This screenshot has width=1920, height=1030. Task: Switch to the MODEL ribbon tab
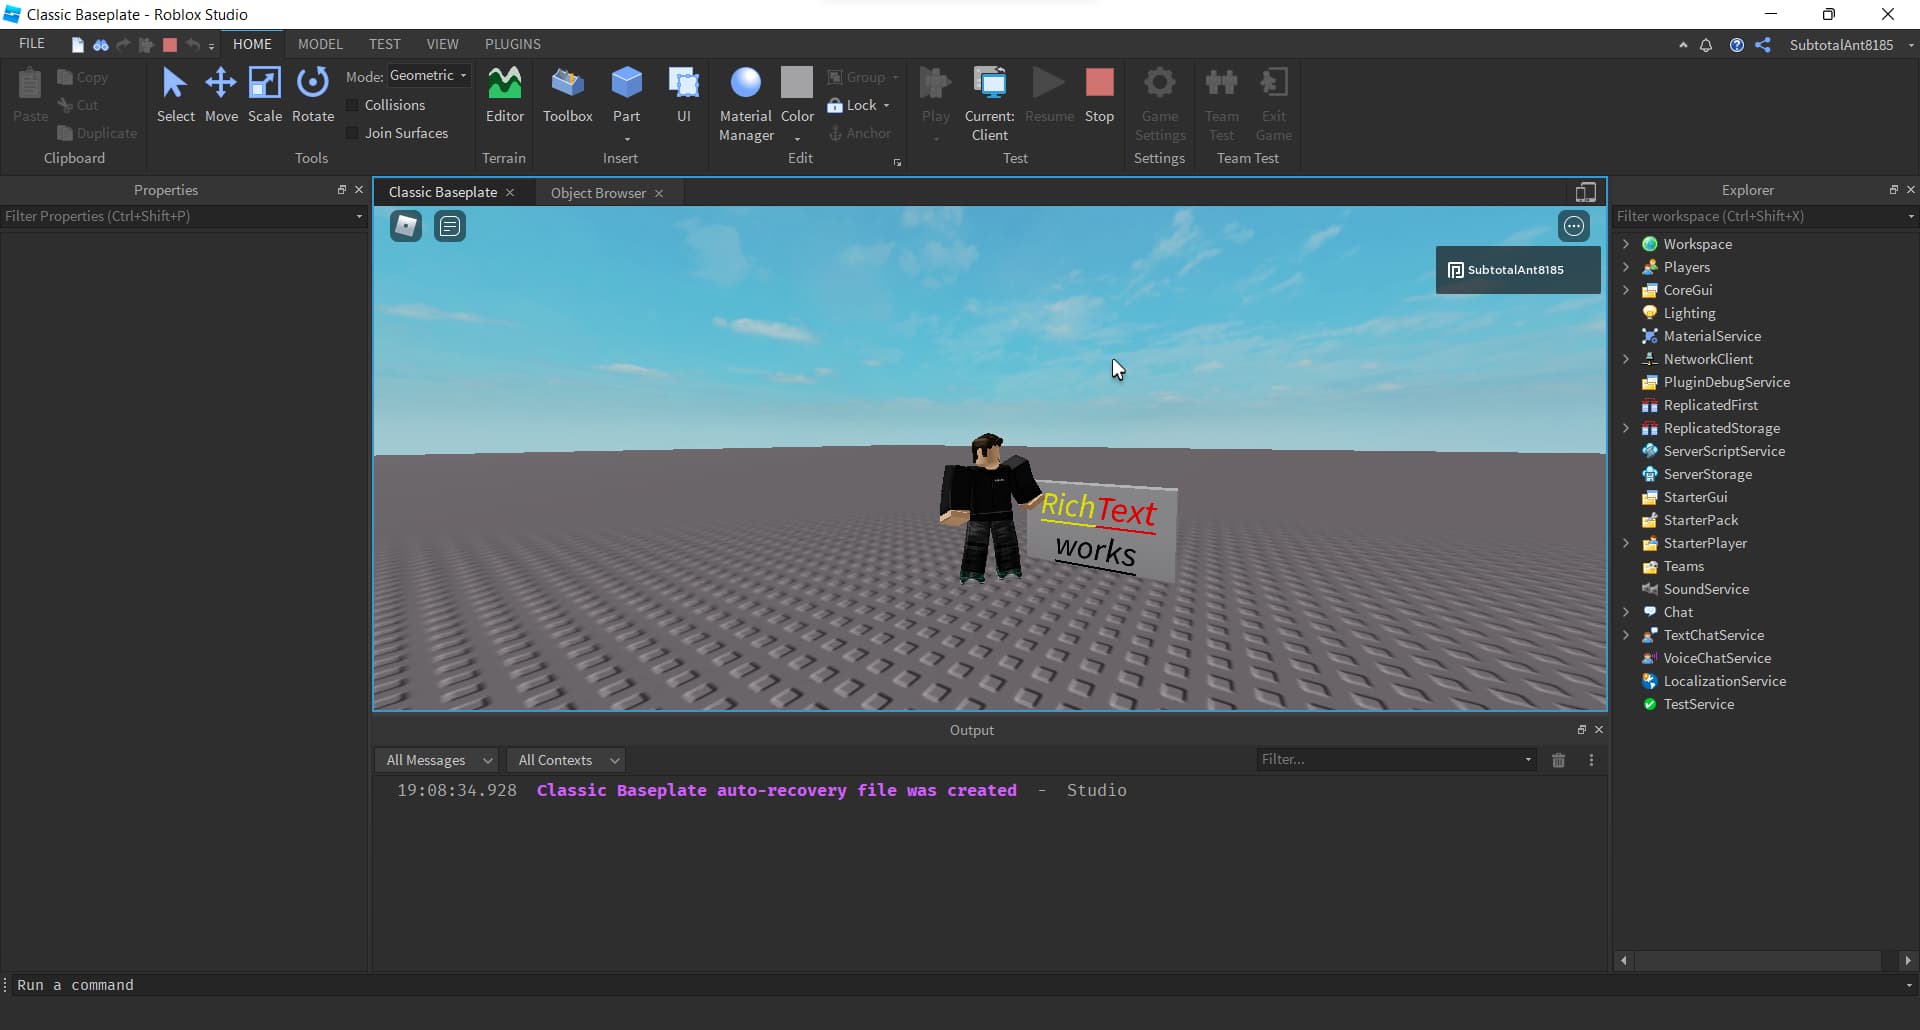pyautogui.click(x=319, y=43)
